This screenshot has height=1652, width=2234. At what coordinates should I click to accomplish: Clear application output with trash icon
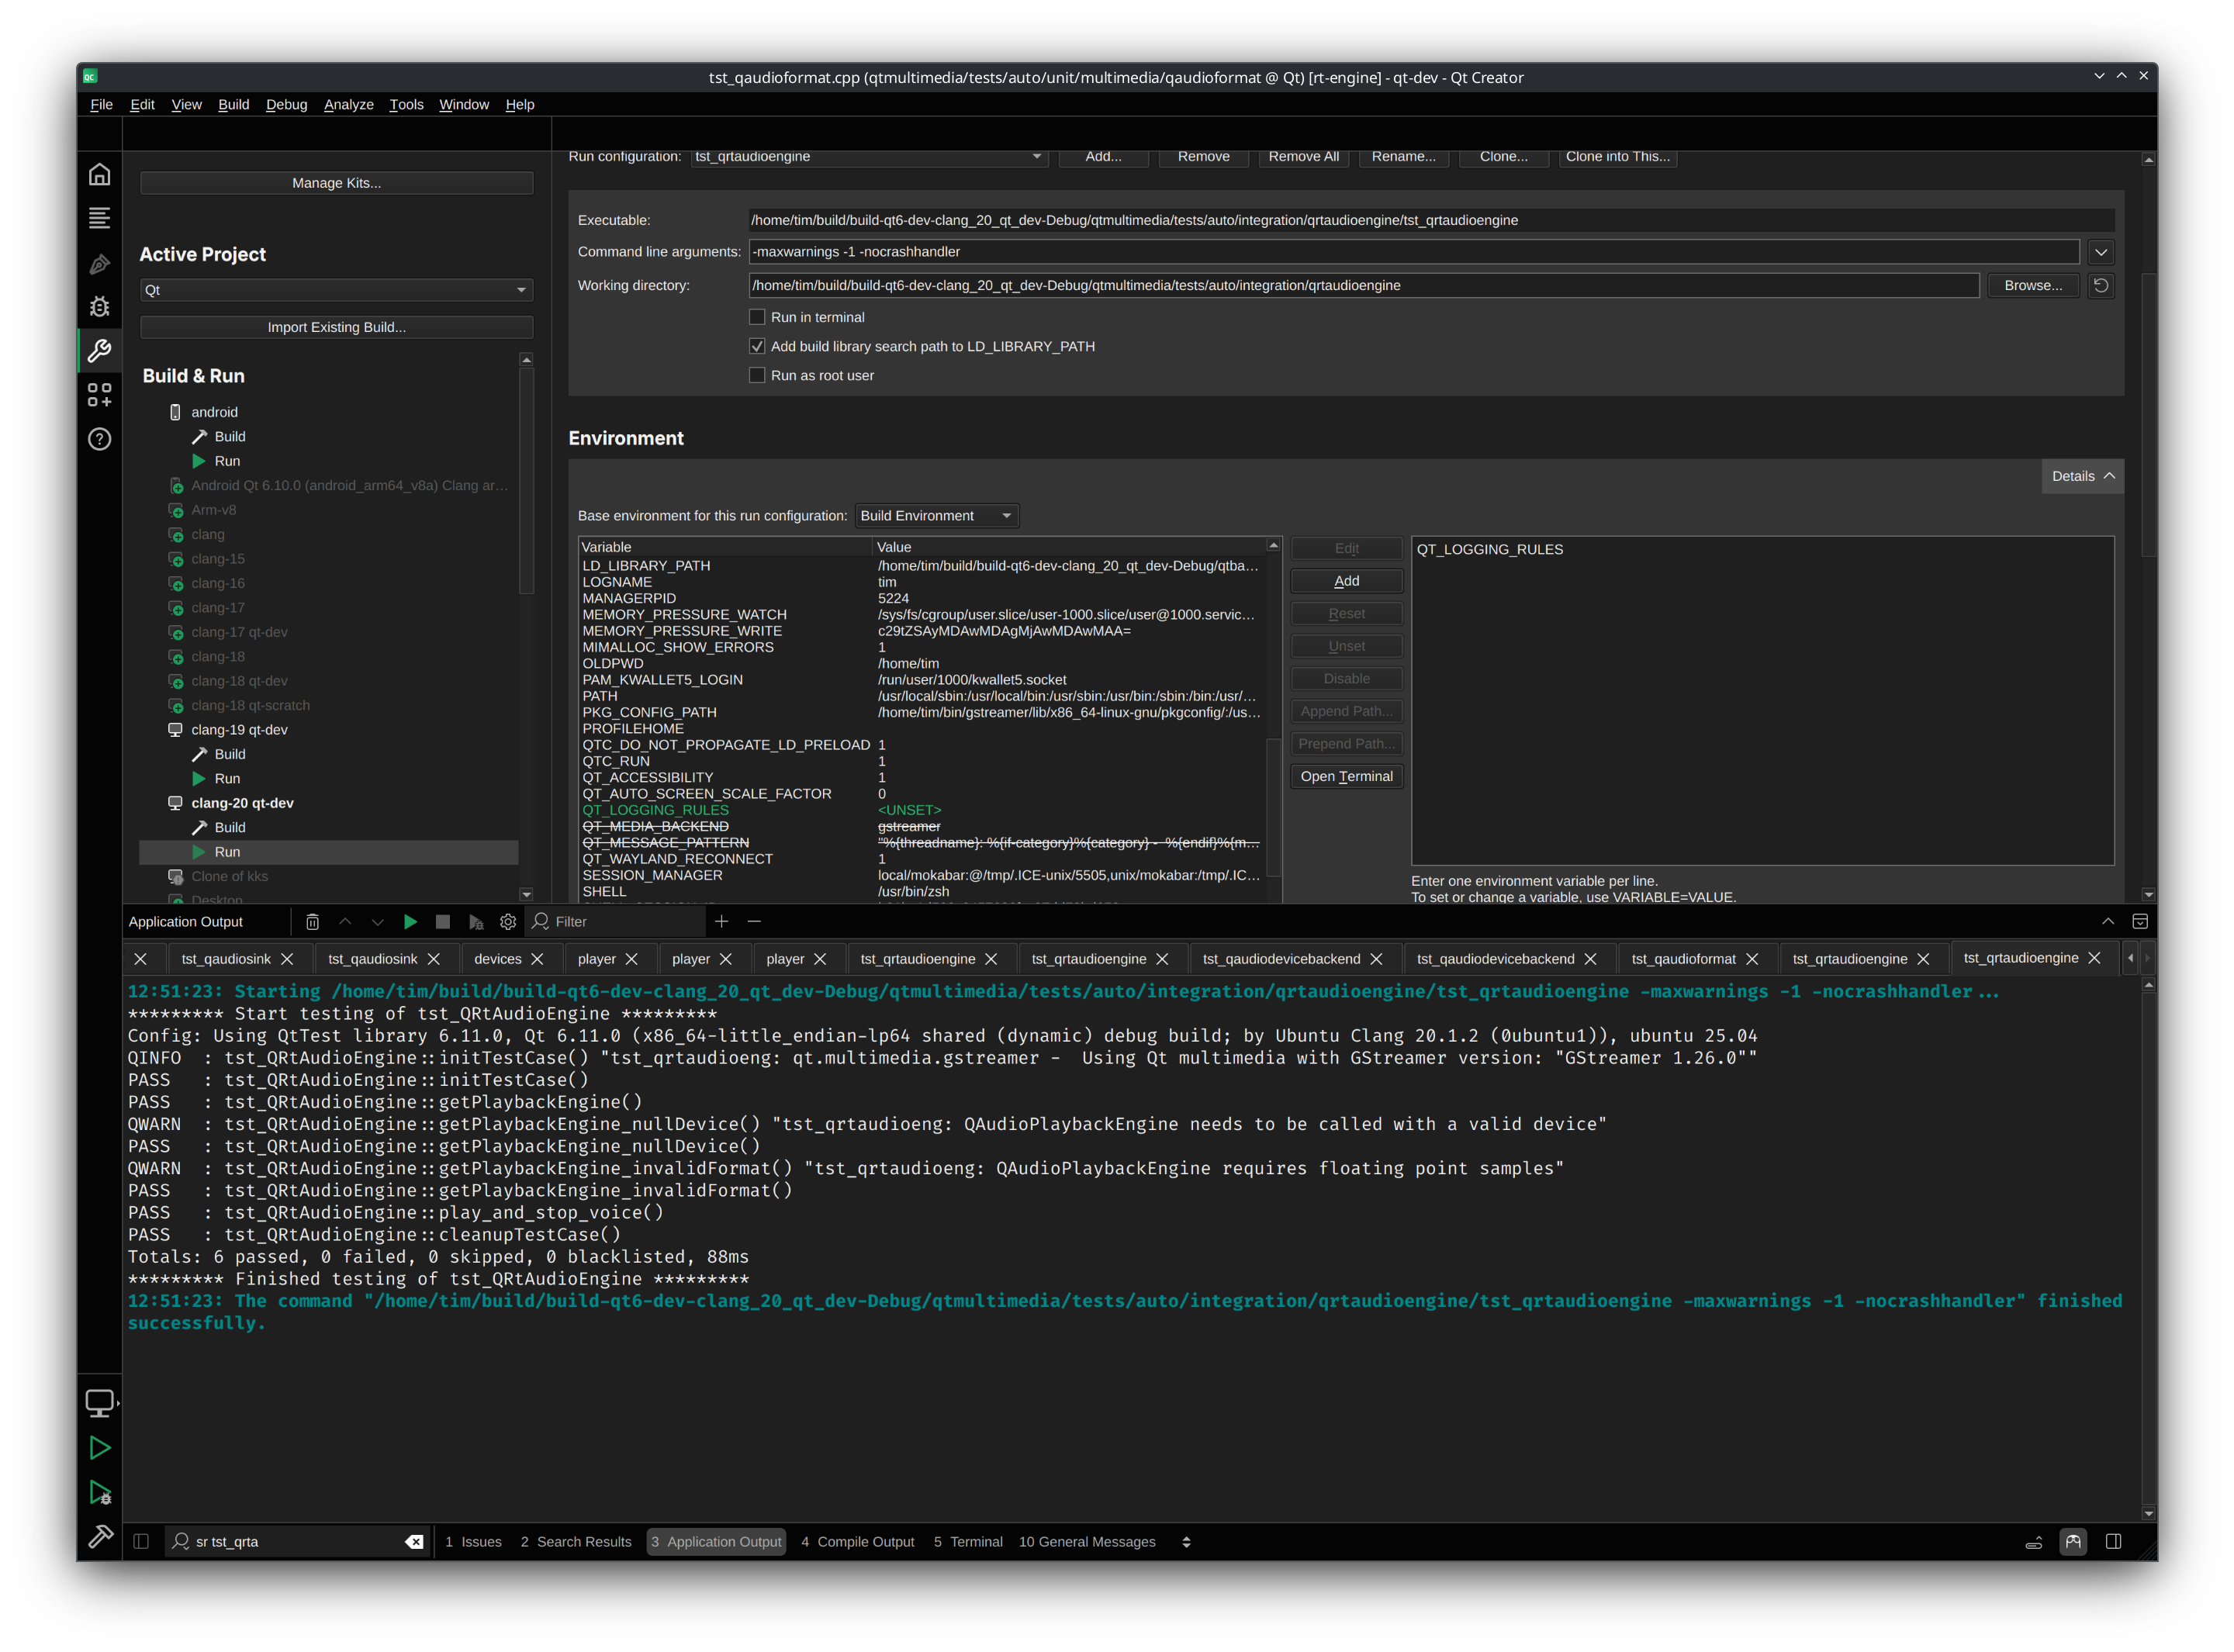tap(312, 922)
